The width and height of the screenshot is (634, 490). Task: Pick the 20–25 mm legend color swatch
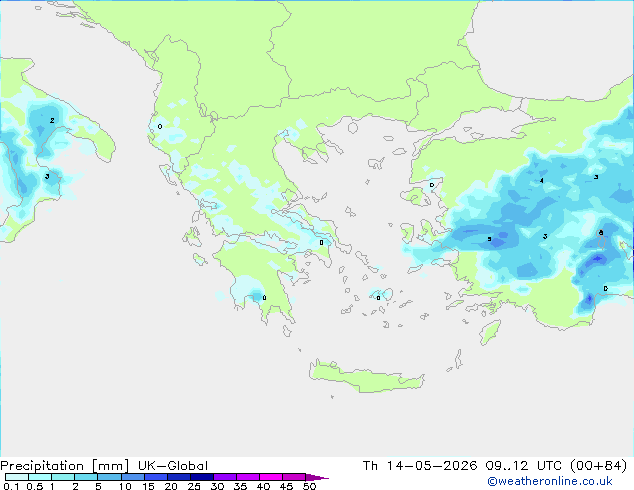click(178, 477)
